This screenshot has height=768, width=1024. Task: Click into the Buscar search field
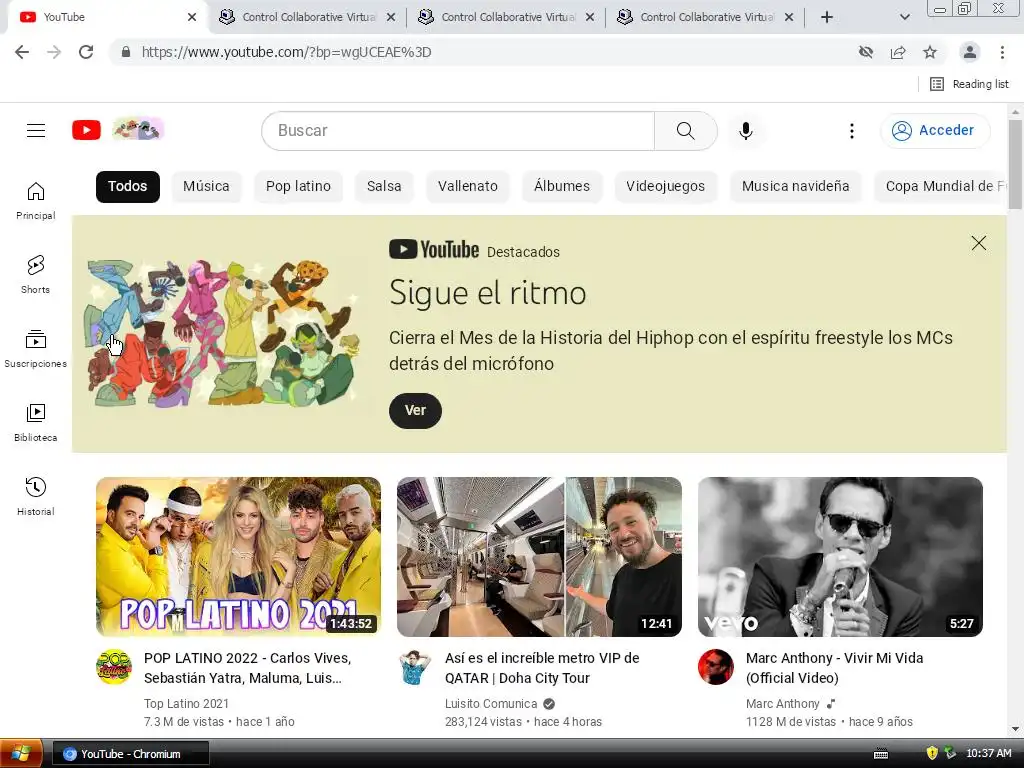click(x=458, y=131)
